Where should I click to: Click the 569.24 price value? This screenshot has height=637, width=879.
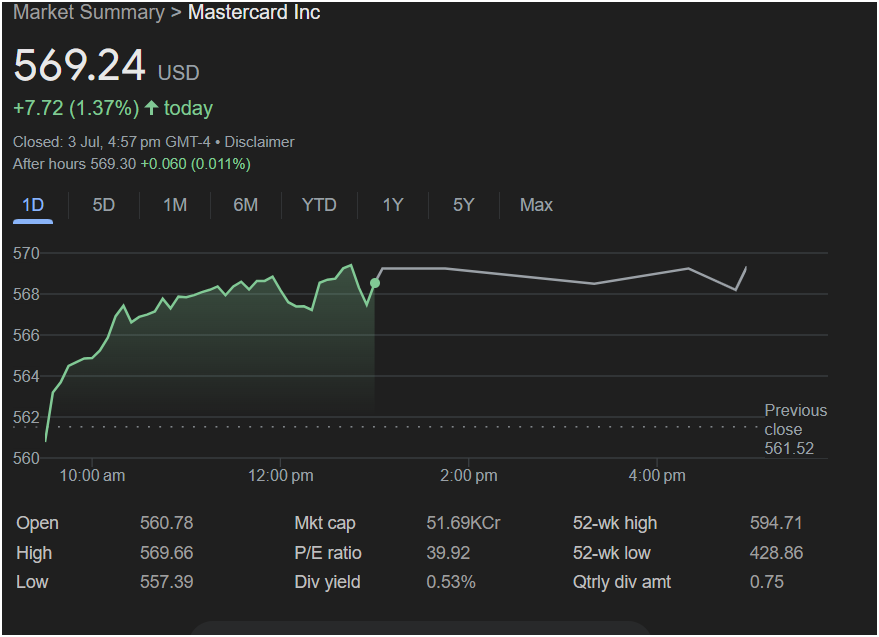(x=79, y=66)
